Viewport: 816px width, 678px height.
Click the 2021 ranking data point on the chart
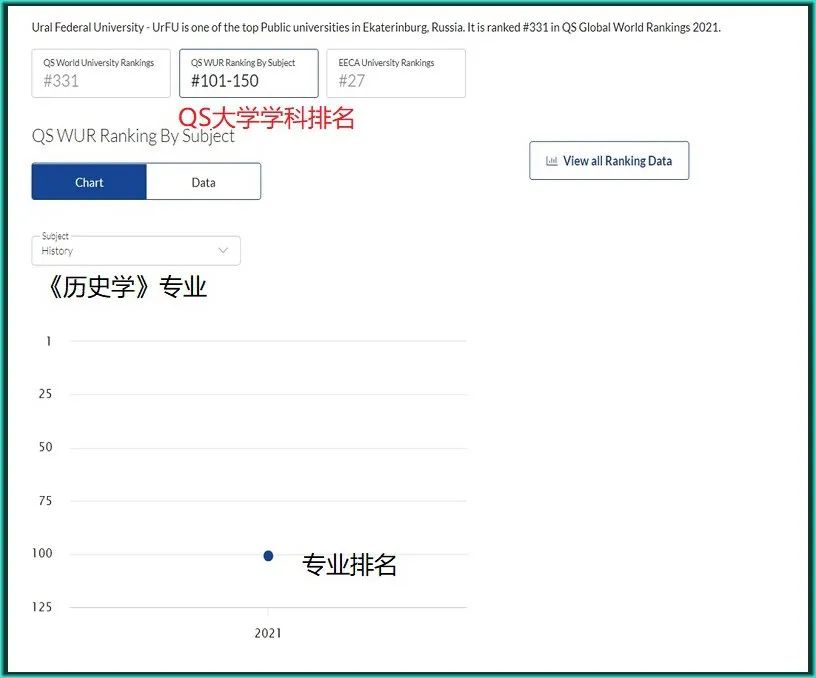tap(267, 555)
